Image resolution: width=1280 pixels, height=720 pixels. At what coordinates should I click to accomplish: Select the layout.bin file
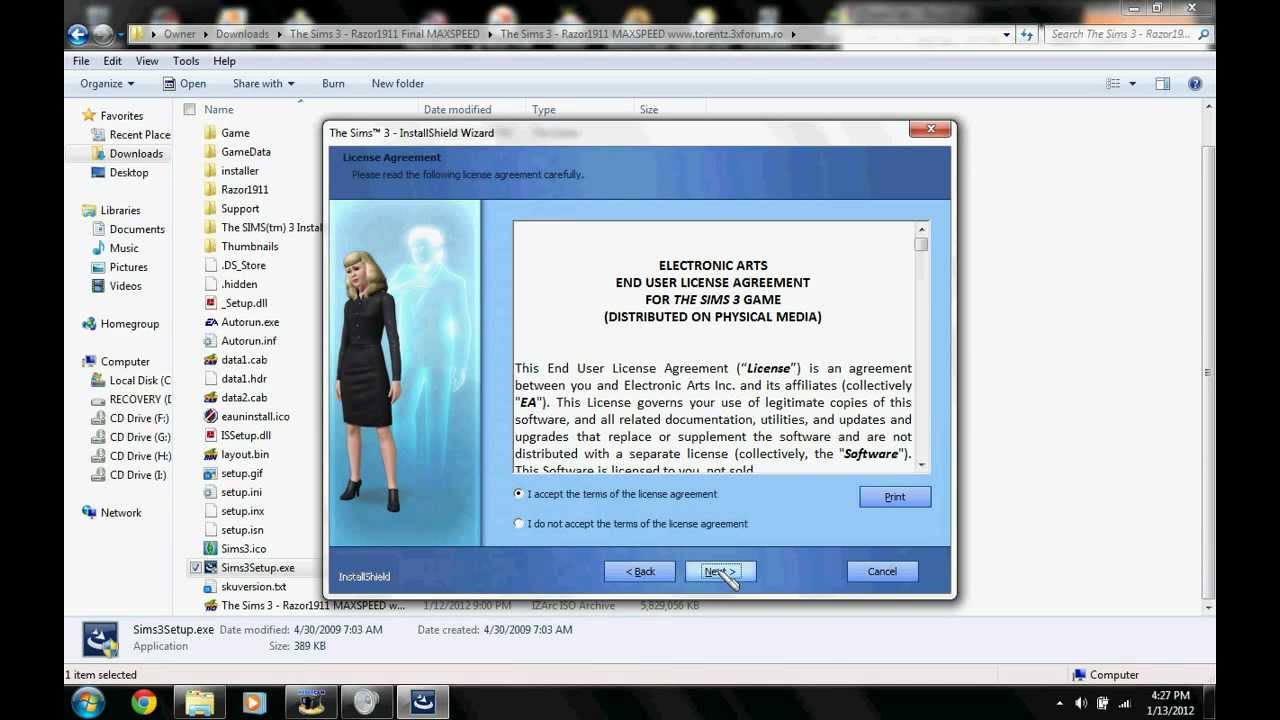(236, 455)
